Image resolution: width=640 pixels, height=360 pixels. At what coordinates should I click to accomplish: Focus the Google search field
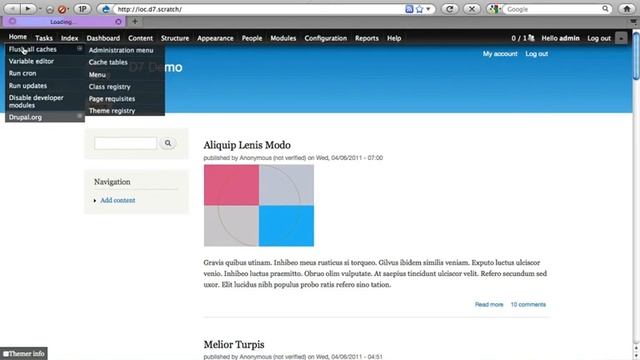[553, 9]
